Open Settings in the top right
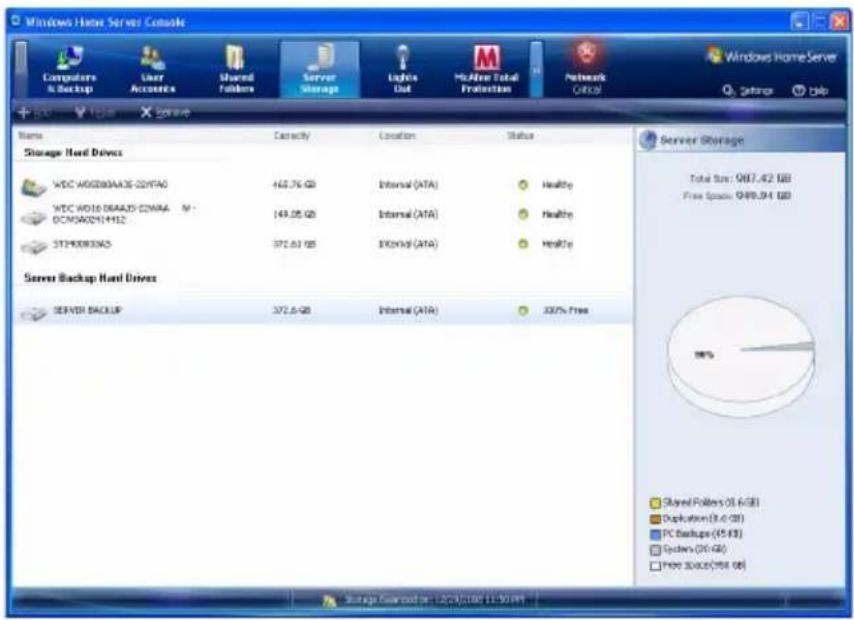 pyautogui.click(x=748, y=91)
